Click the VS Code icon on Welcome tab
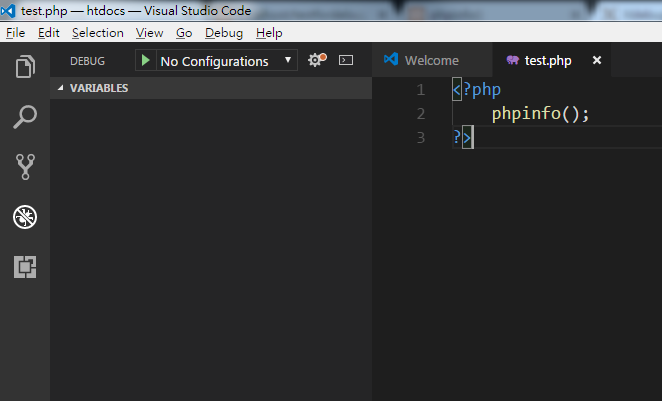Image resolution: width=662 pixels, height=401 pixels. 391,59
